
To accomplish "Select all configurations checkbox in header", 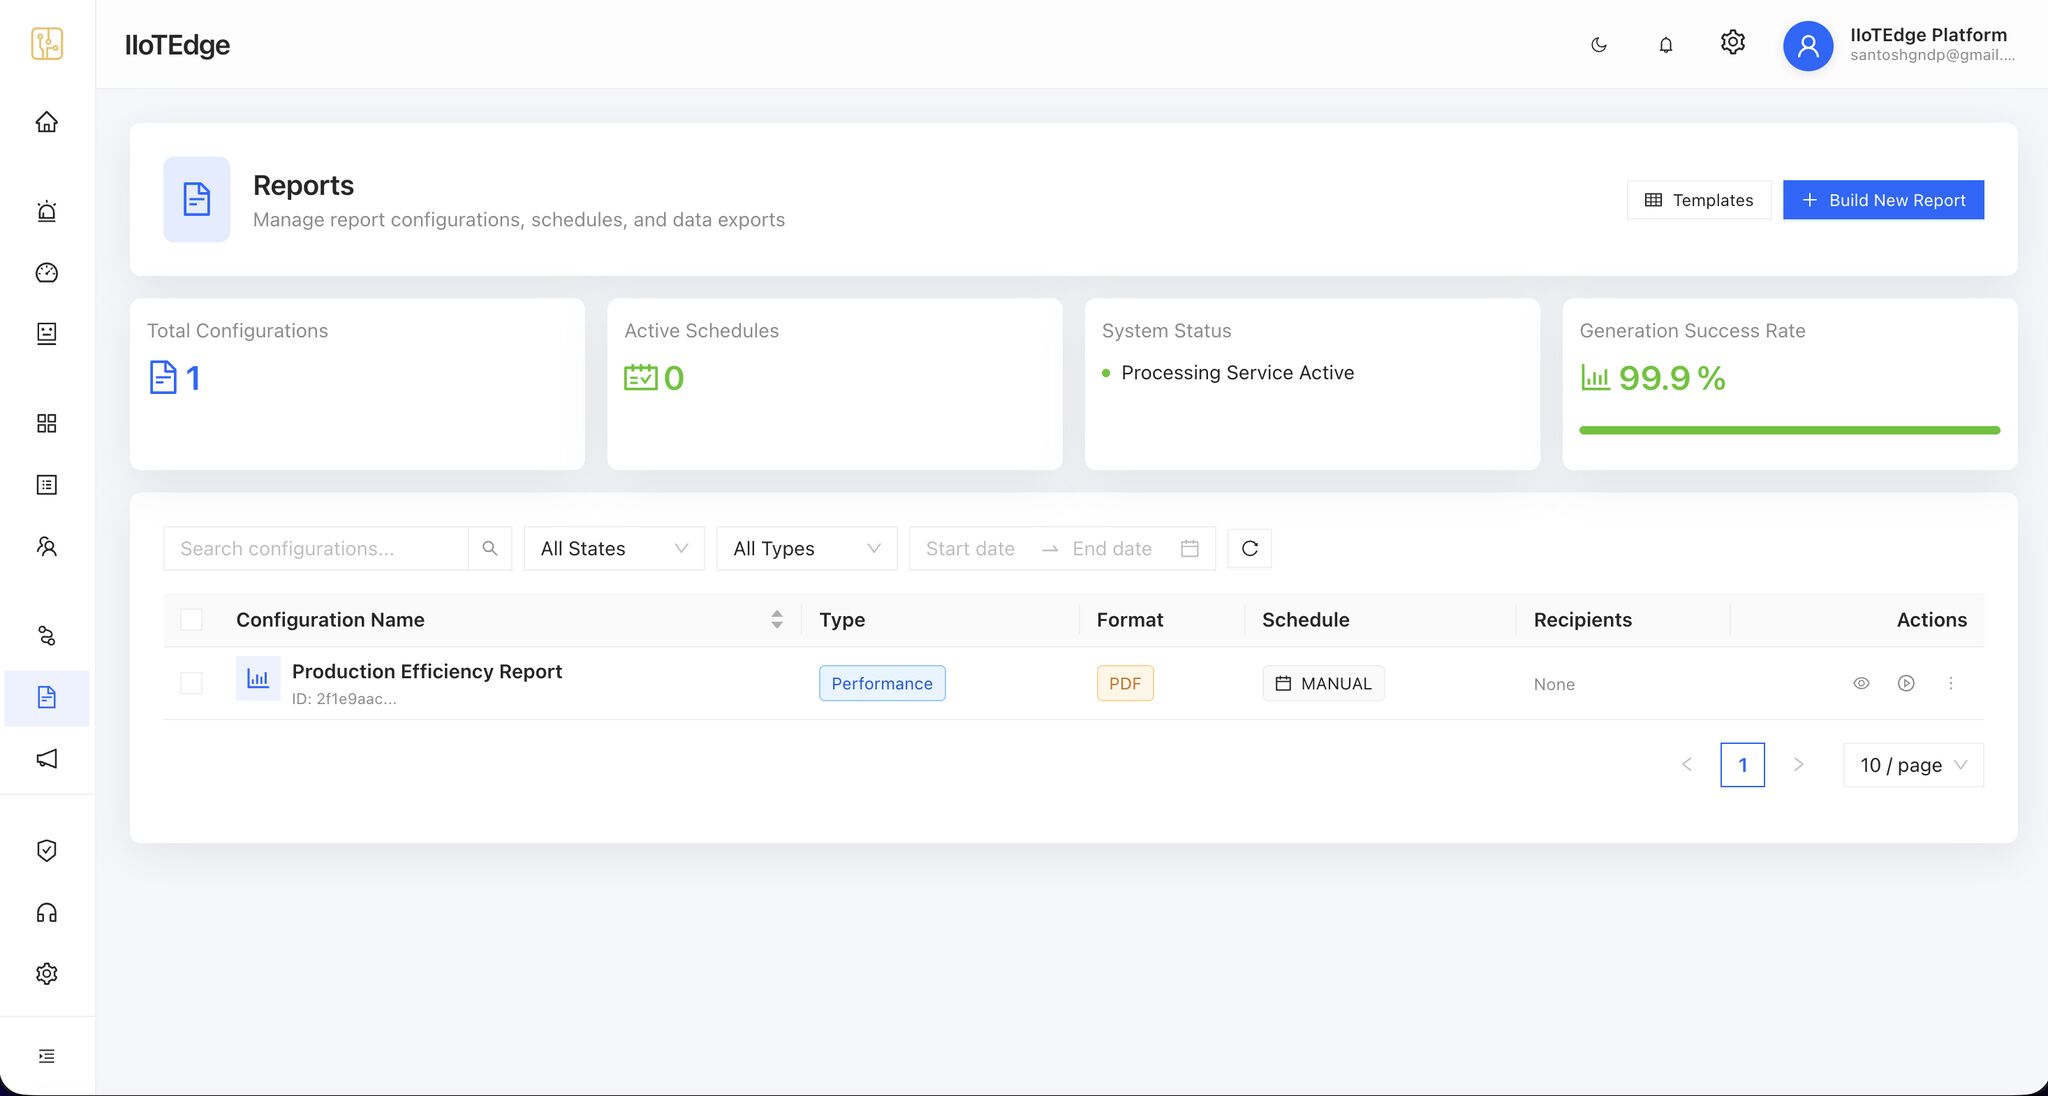I will [x=191, y=620].
